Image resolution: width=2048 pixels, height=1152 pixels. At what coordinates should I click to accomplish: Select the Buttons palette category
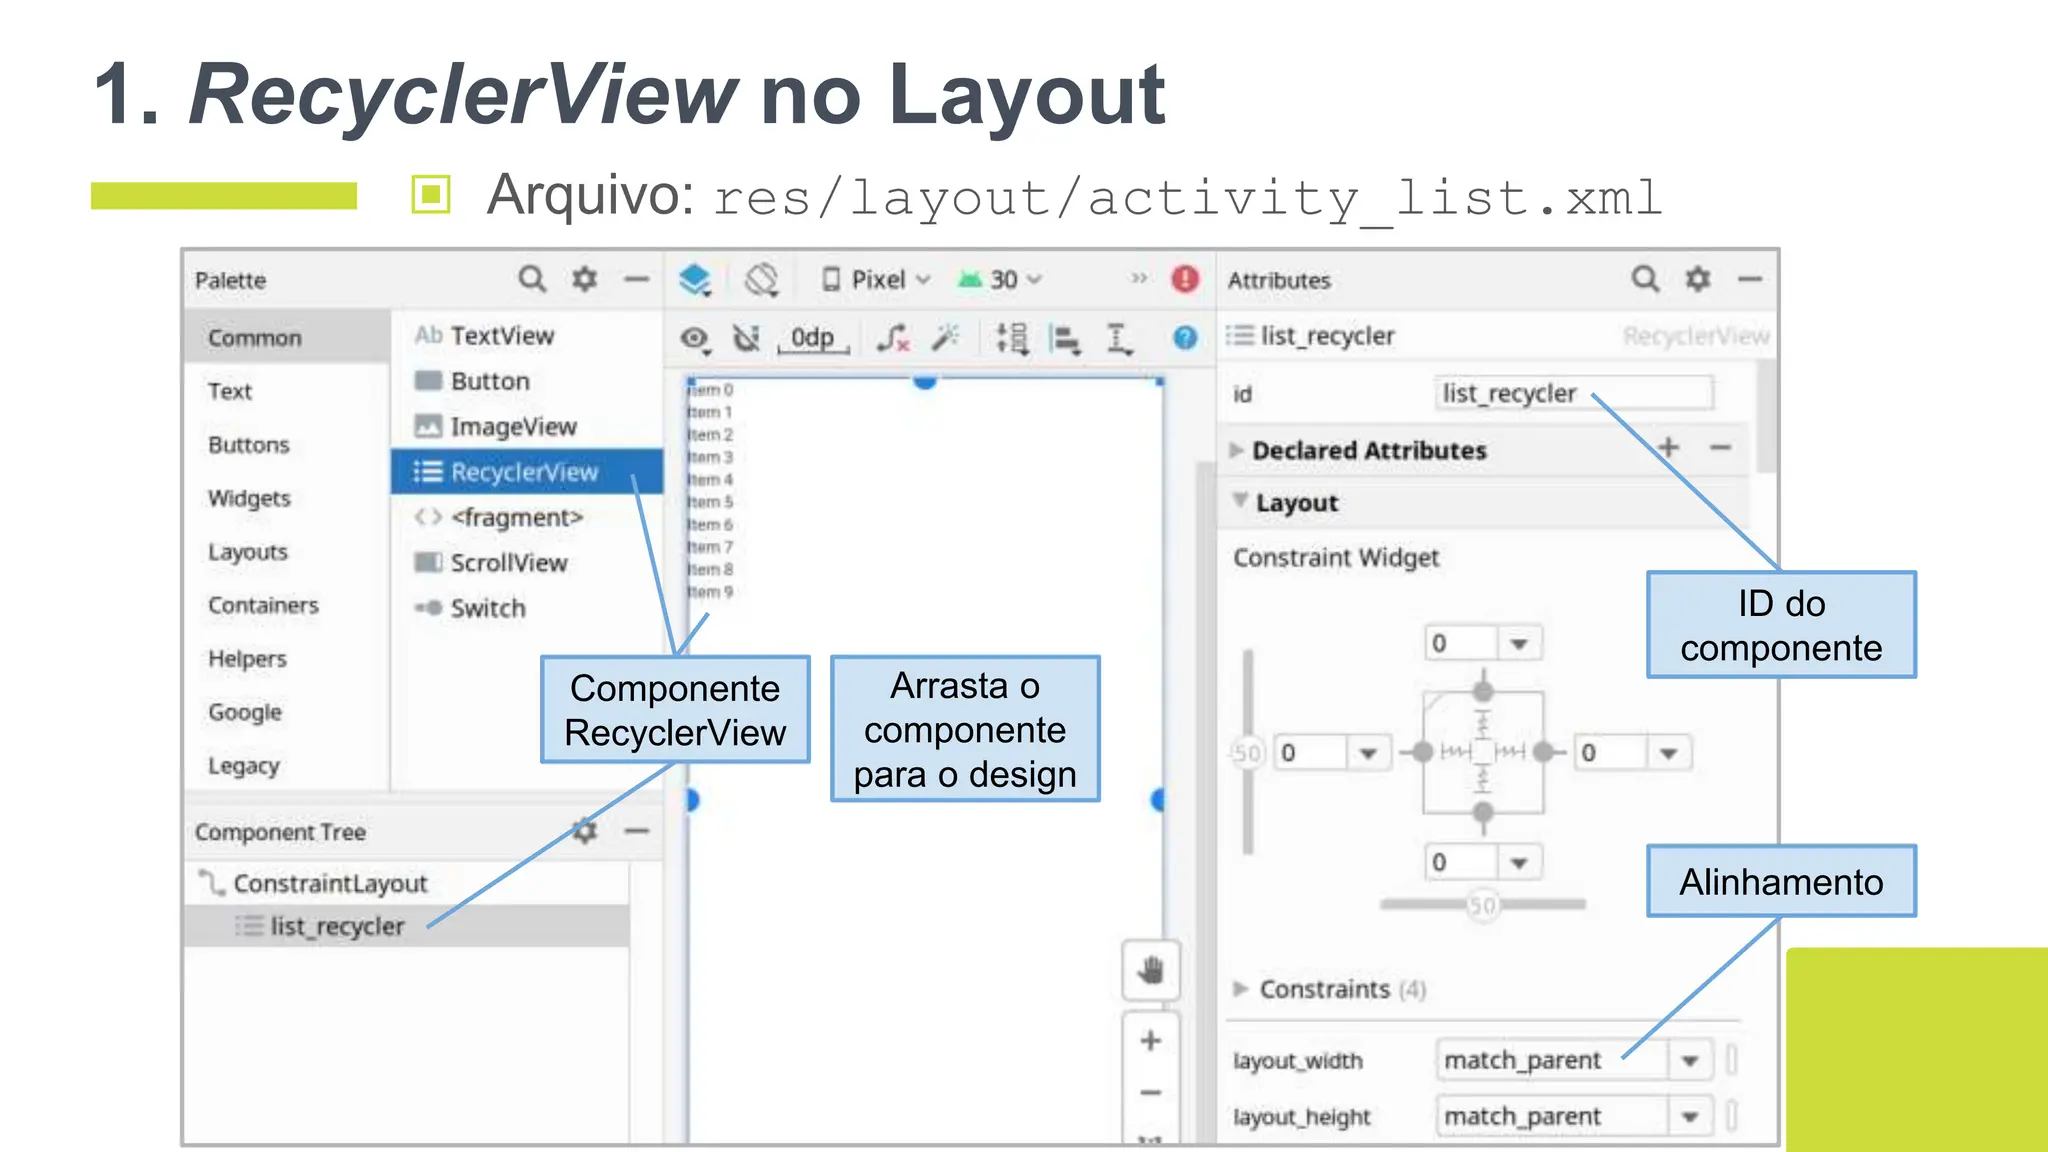(x=287, y=445)
